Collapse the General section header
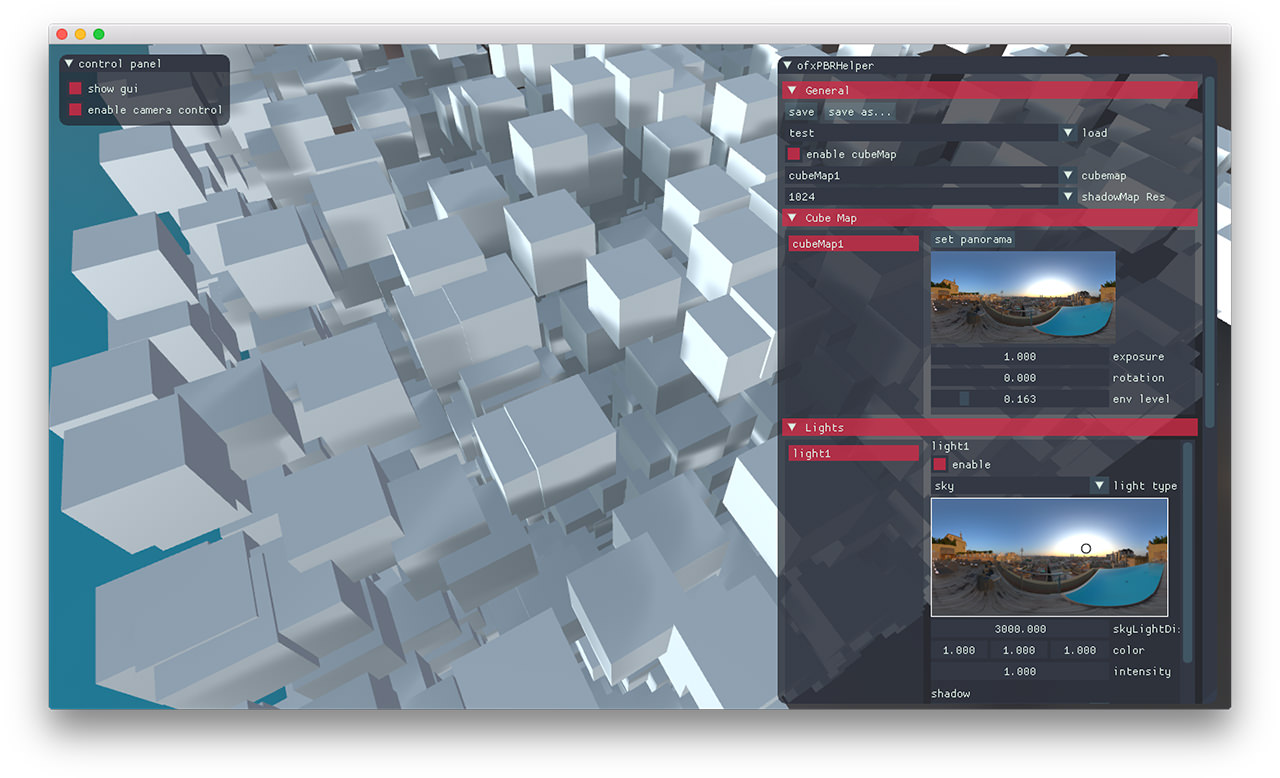The image size is (1280, 778). 990,90
